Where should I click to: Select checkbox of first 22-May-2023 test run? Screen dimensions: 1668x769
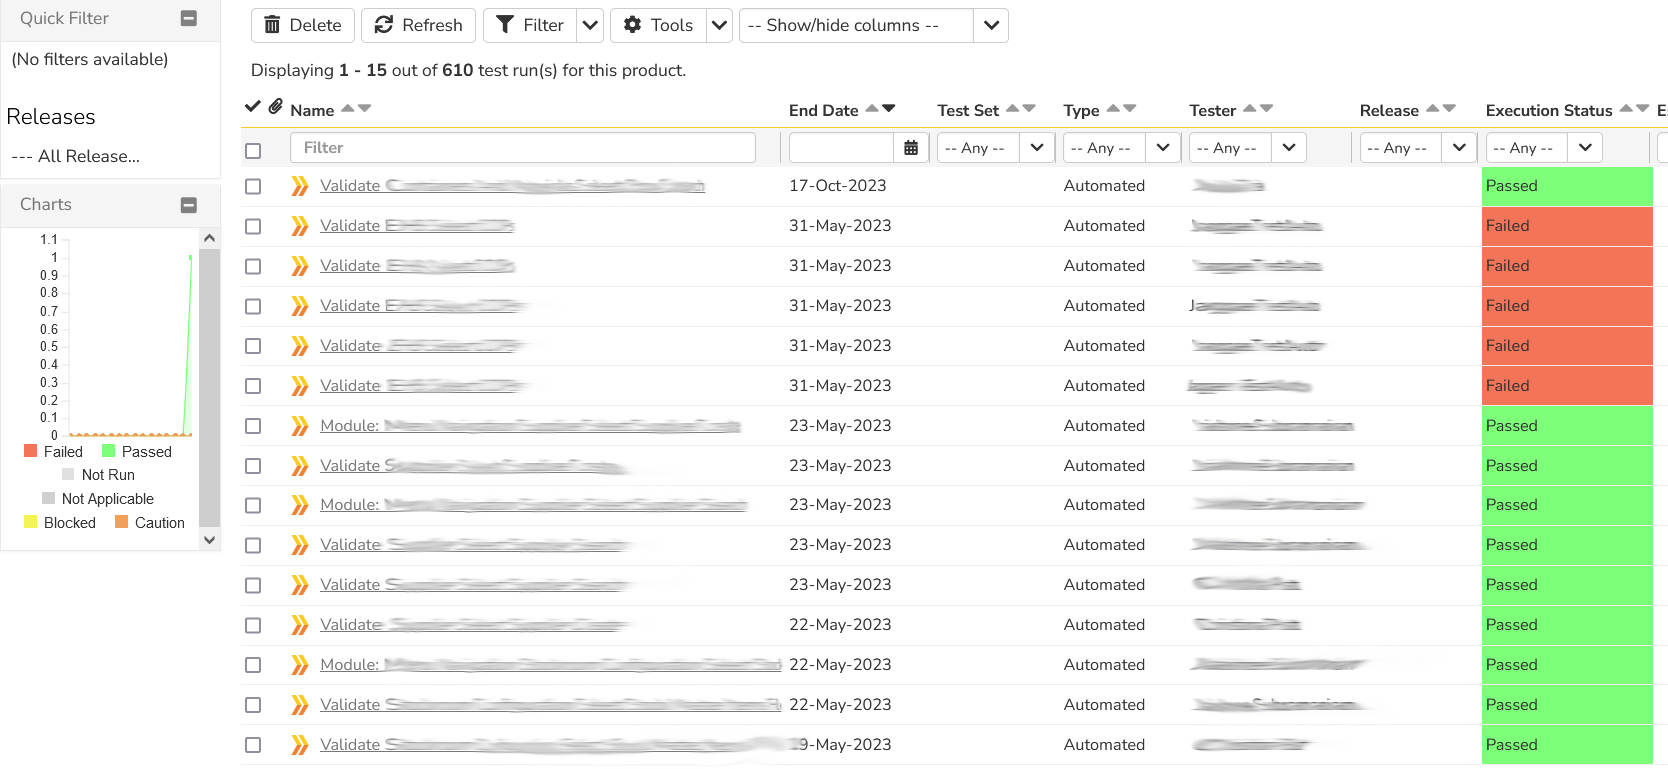tap(253, 626)
